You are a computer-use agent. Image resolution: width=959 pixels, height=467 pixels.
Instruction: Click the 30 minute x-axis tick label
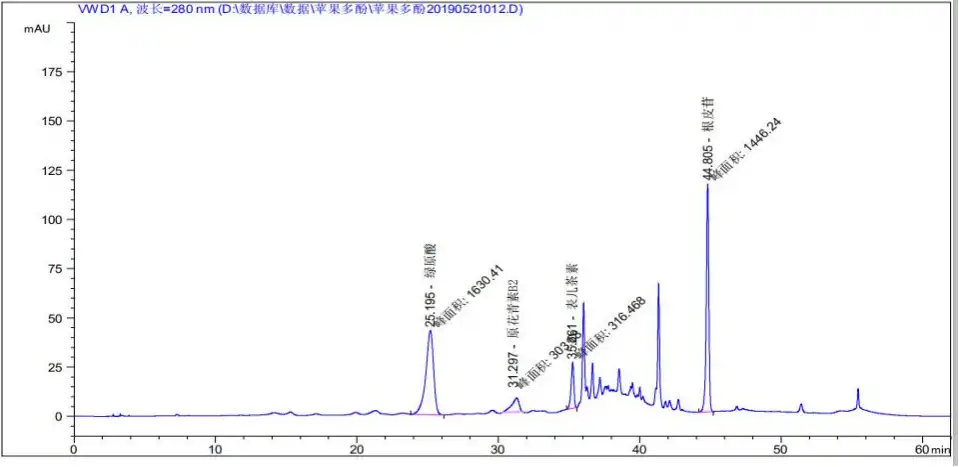tap(498, 450)
